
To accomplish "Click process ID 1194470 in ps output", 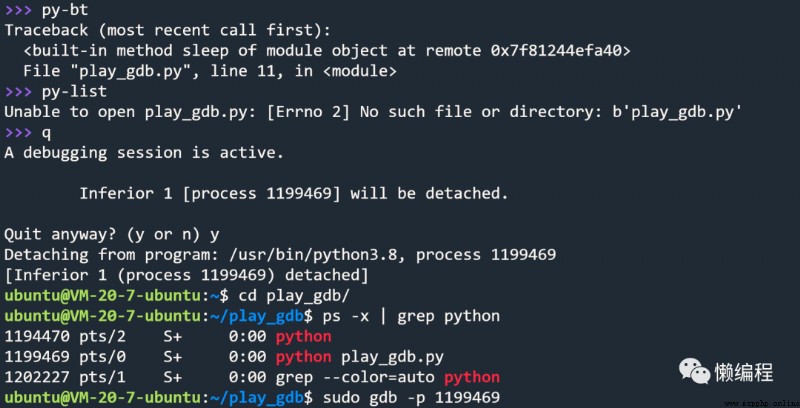I will point(37,337).
